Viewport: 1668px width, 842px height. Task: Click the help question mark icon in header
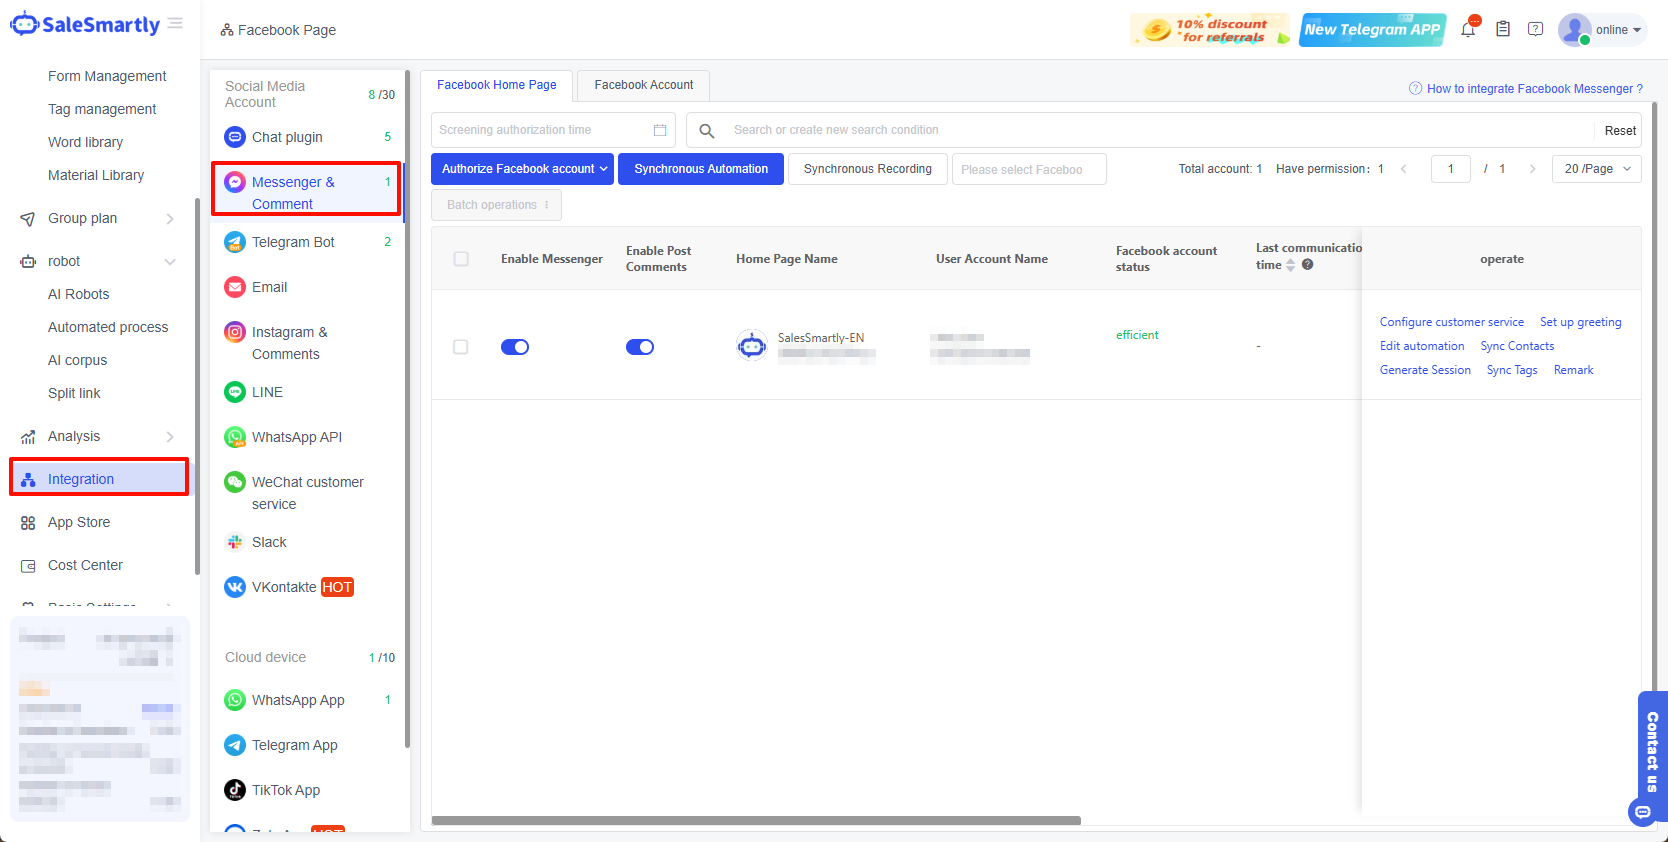tap(1535, 29)
